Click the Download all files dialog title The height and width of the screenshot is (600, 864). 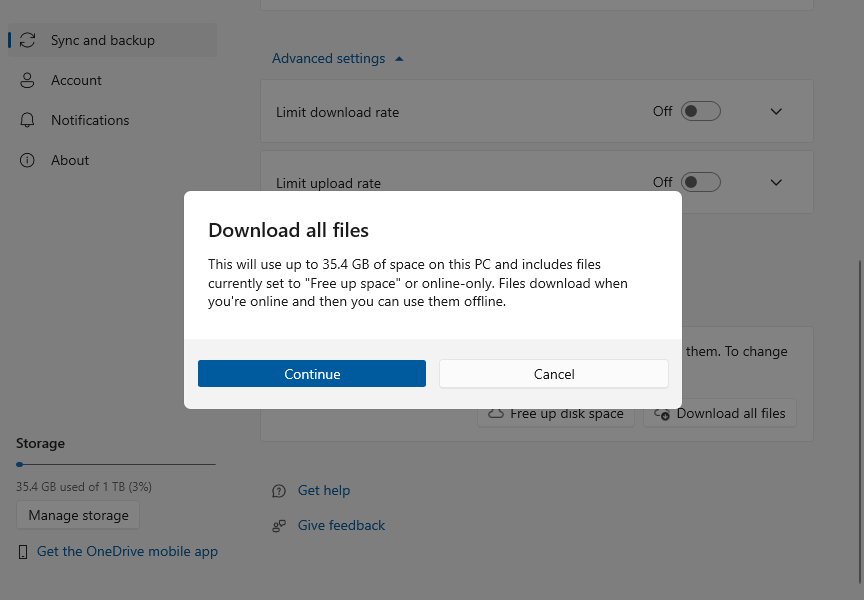288,230
